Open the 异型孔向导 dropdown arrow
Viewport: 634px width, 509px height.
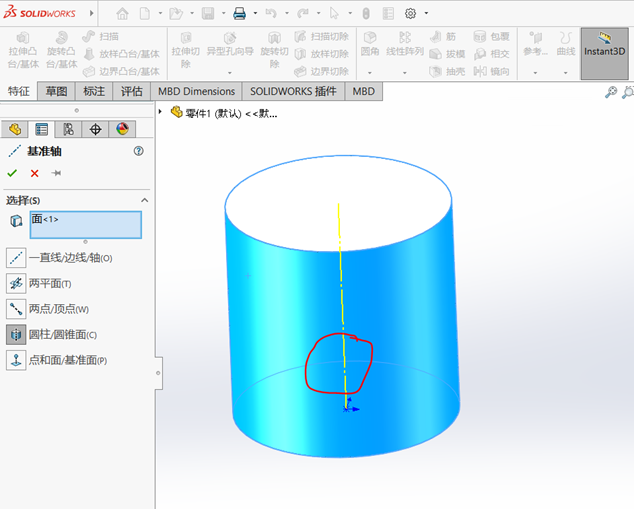[230, 73]
